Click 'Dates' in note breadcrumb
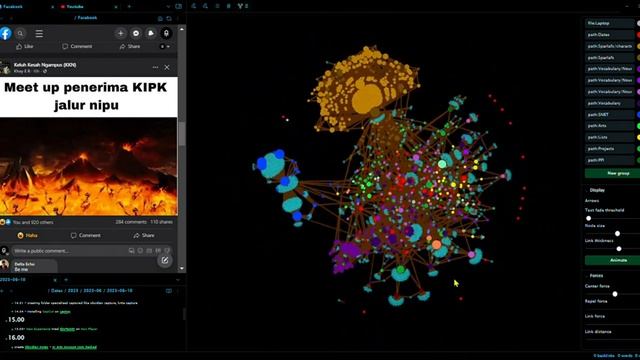The width and height of the screenshot is (640, 360). pos(57,291)
